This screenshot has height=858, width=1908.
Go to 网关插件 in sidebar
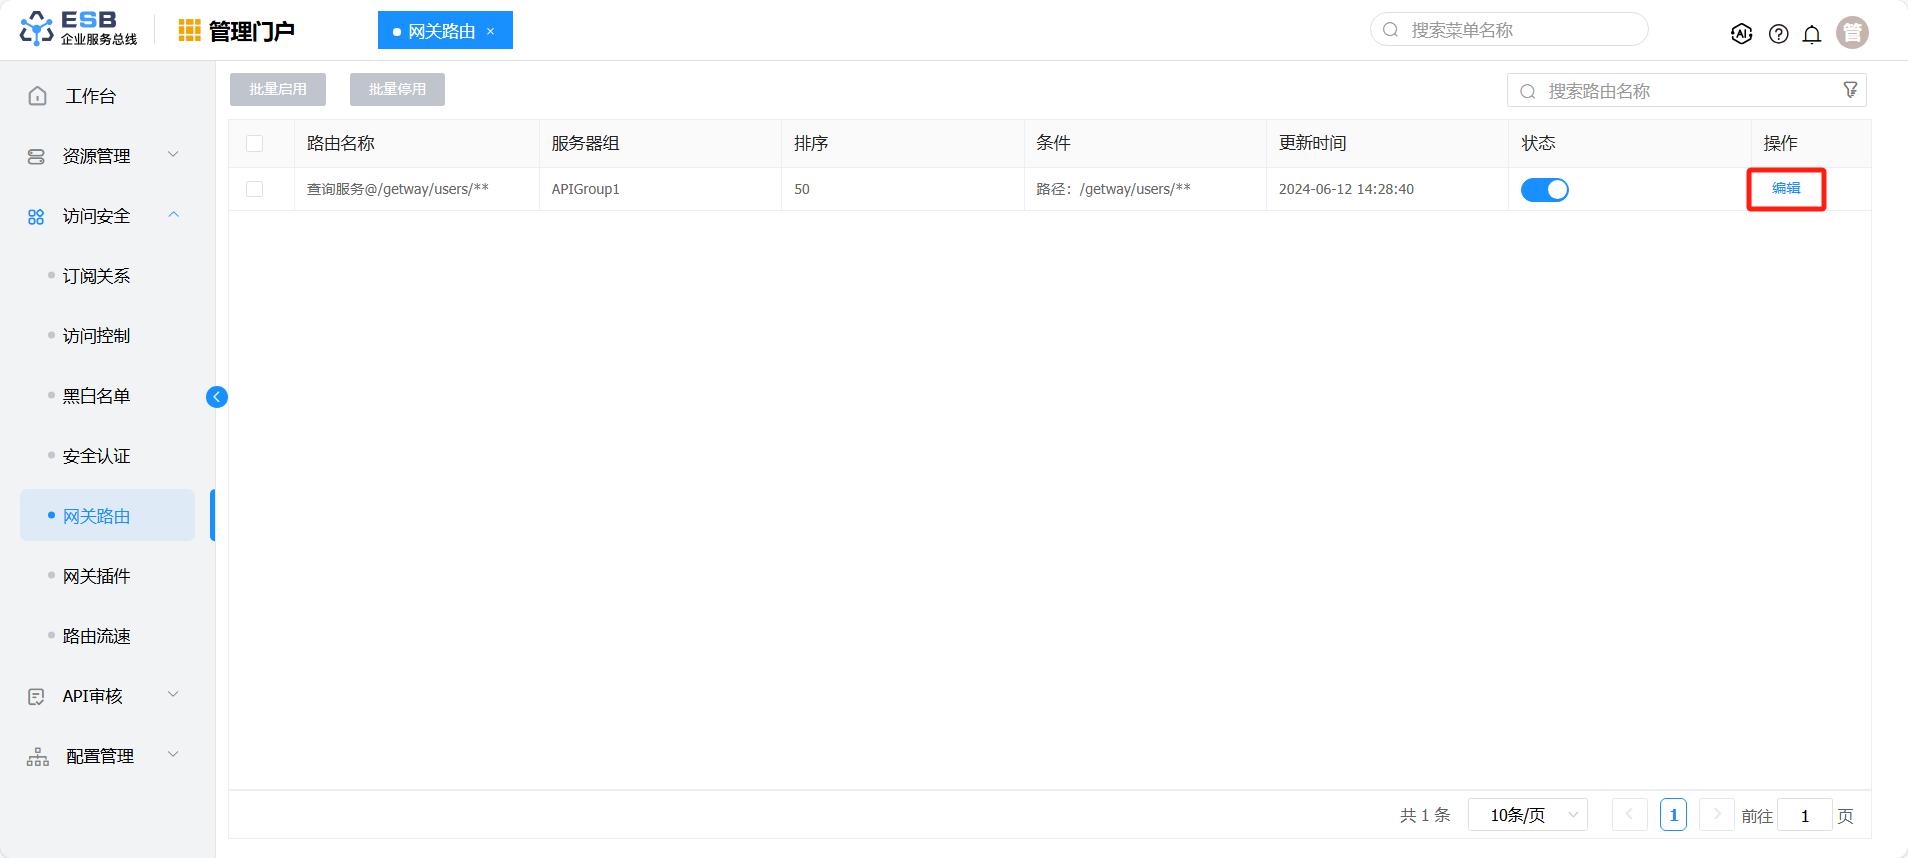point(97,576)
